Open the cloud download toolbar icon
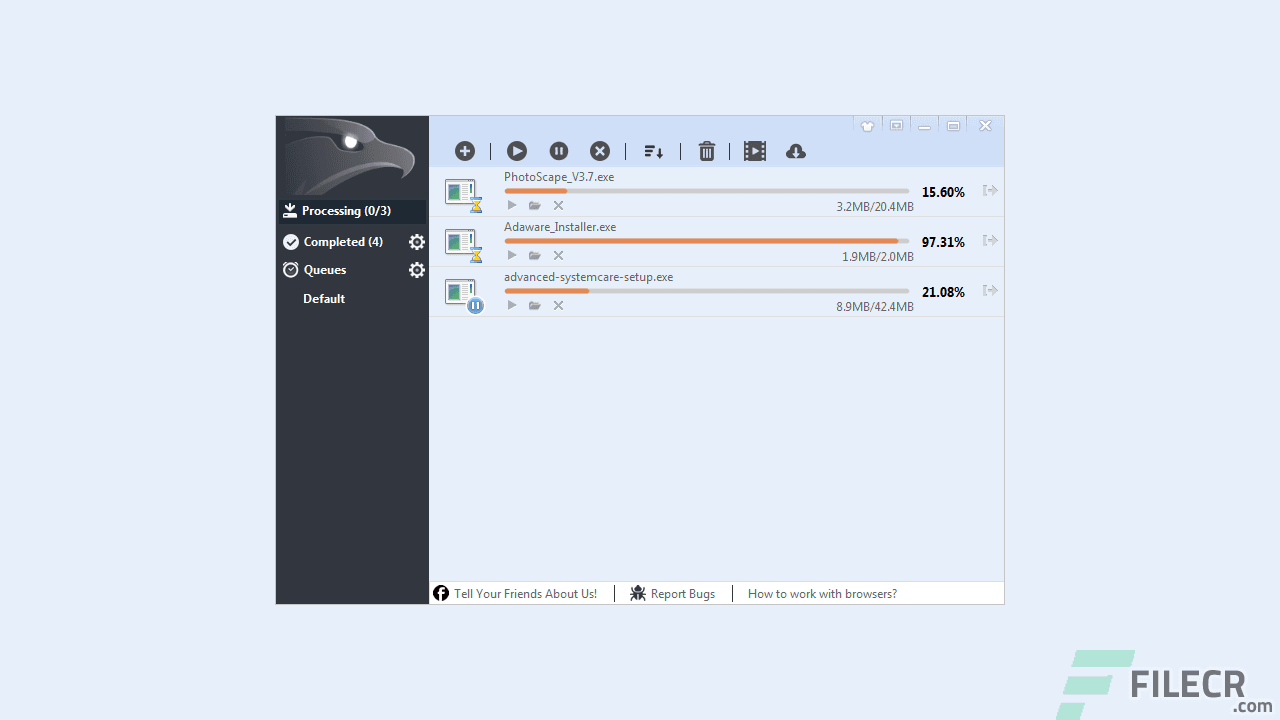Screen dimensions: 1280x720 coord(795,151)
